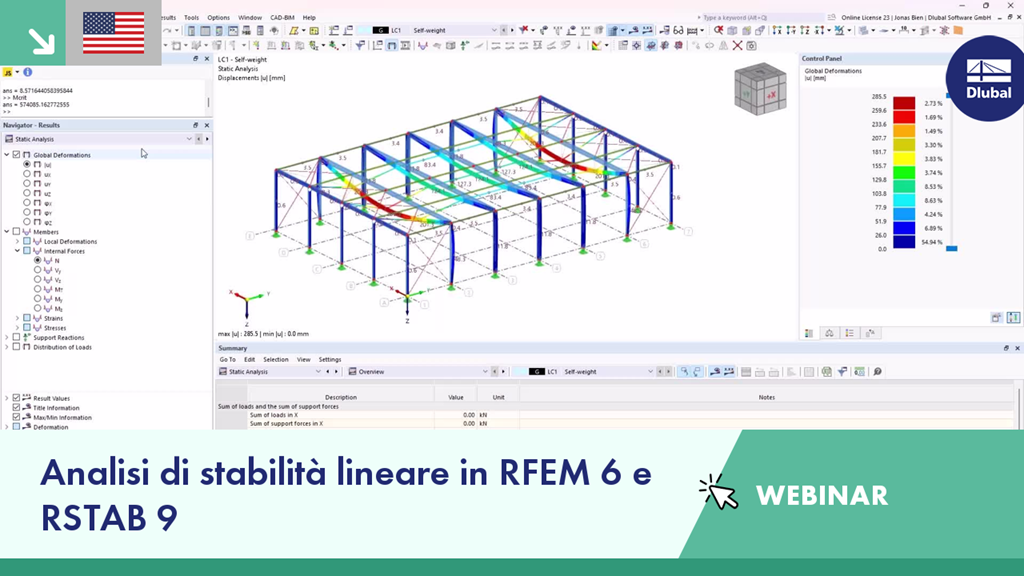The image size is (1024, 576).
Task: Open the Static Analysis dropdown in Summary panel
Action: pyautogui.click(x=318, y=372)
